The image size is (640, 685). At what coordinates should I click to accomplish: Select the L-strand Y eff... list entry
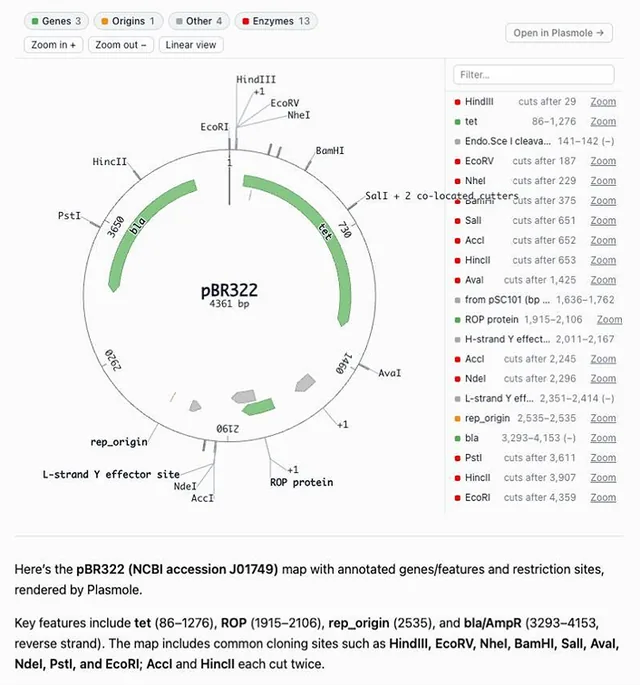tap(535, 398)
